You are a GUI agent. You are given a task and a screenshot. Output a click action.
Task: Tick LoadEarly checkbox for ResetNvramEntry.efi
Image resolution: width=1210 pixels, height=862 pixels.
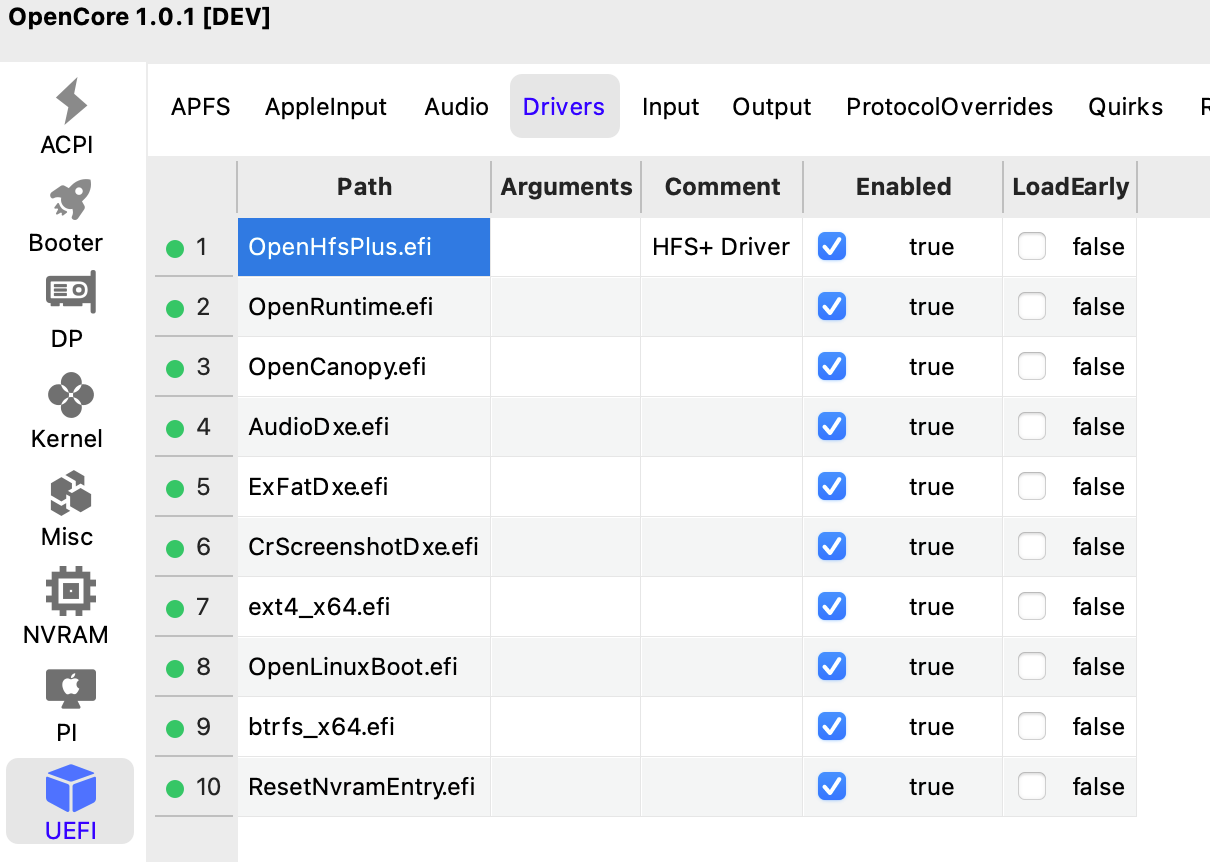tap(1032, 787)
